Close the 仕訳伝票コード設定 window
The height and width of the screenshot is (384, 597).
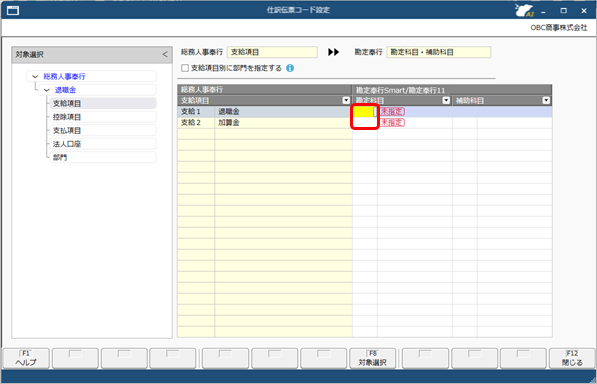[x=584, y=11]
